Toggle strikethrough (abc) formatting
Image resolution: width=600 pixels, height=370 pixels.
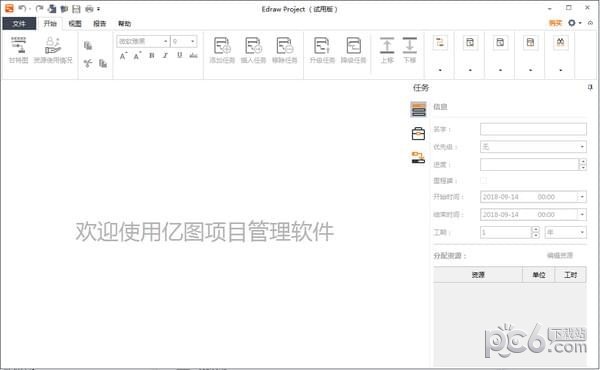coord(193,55)
